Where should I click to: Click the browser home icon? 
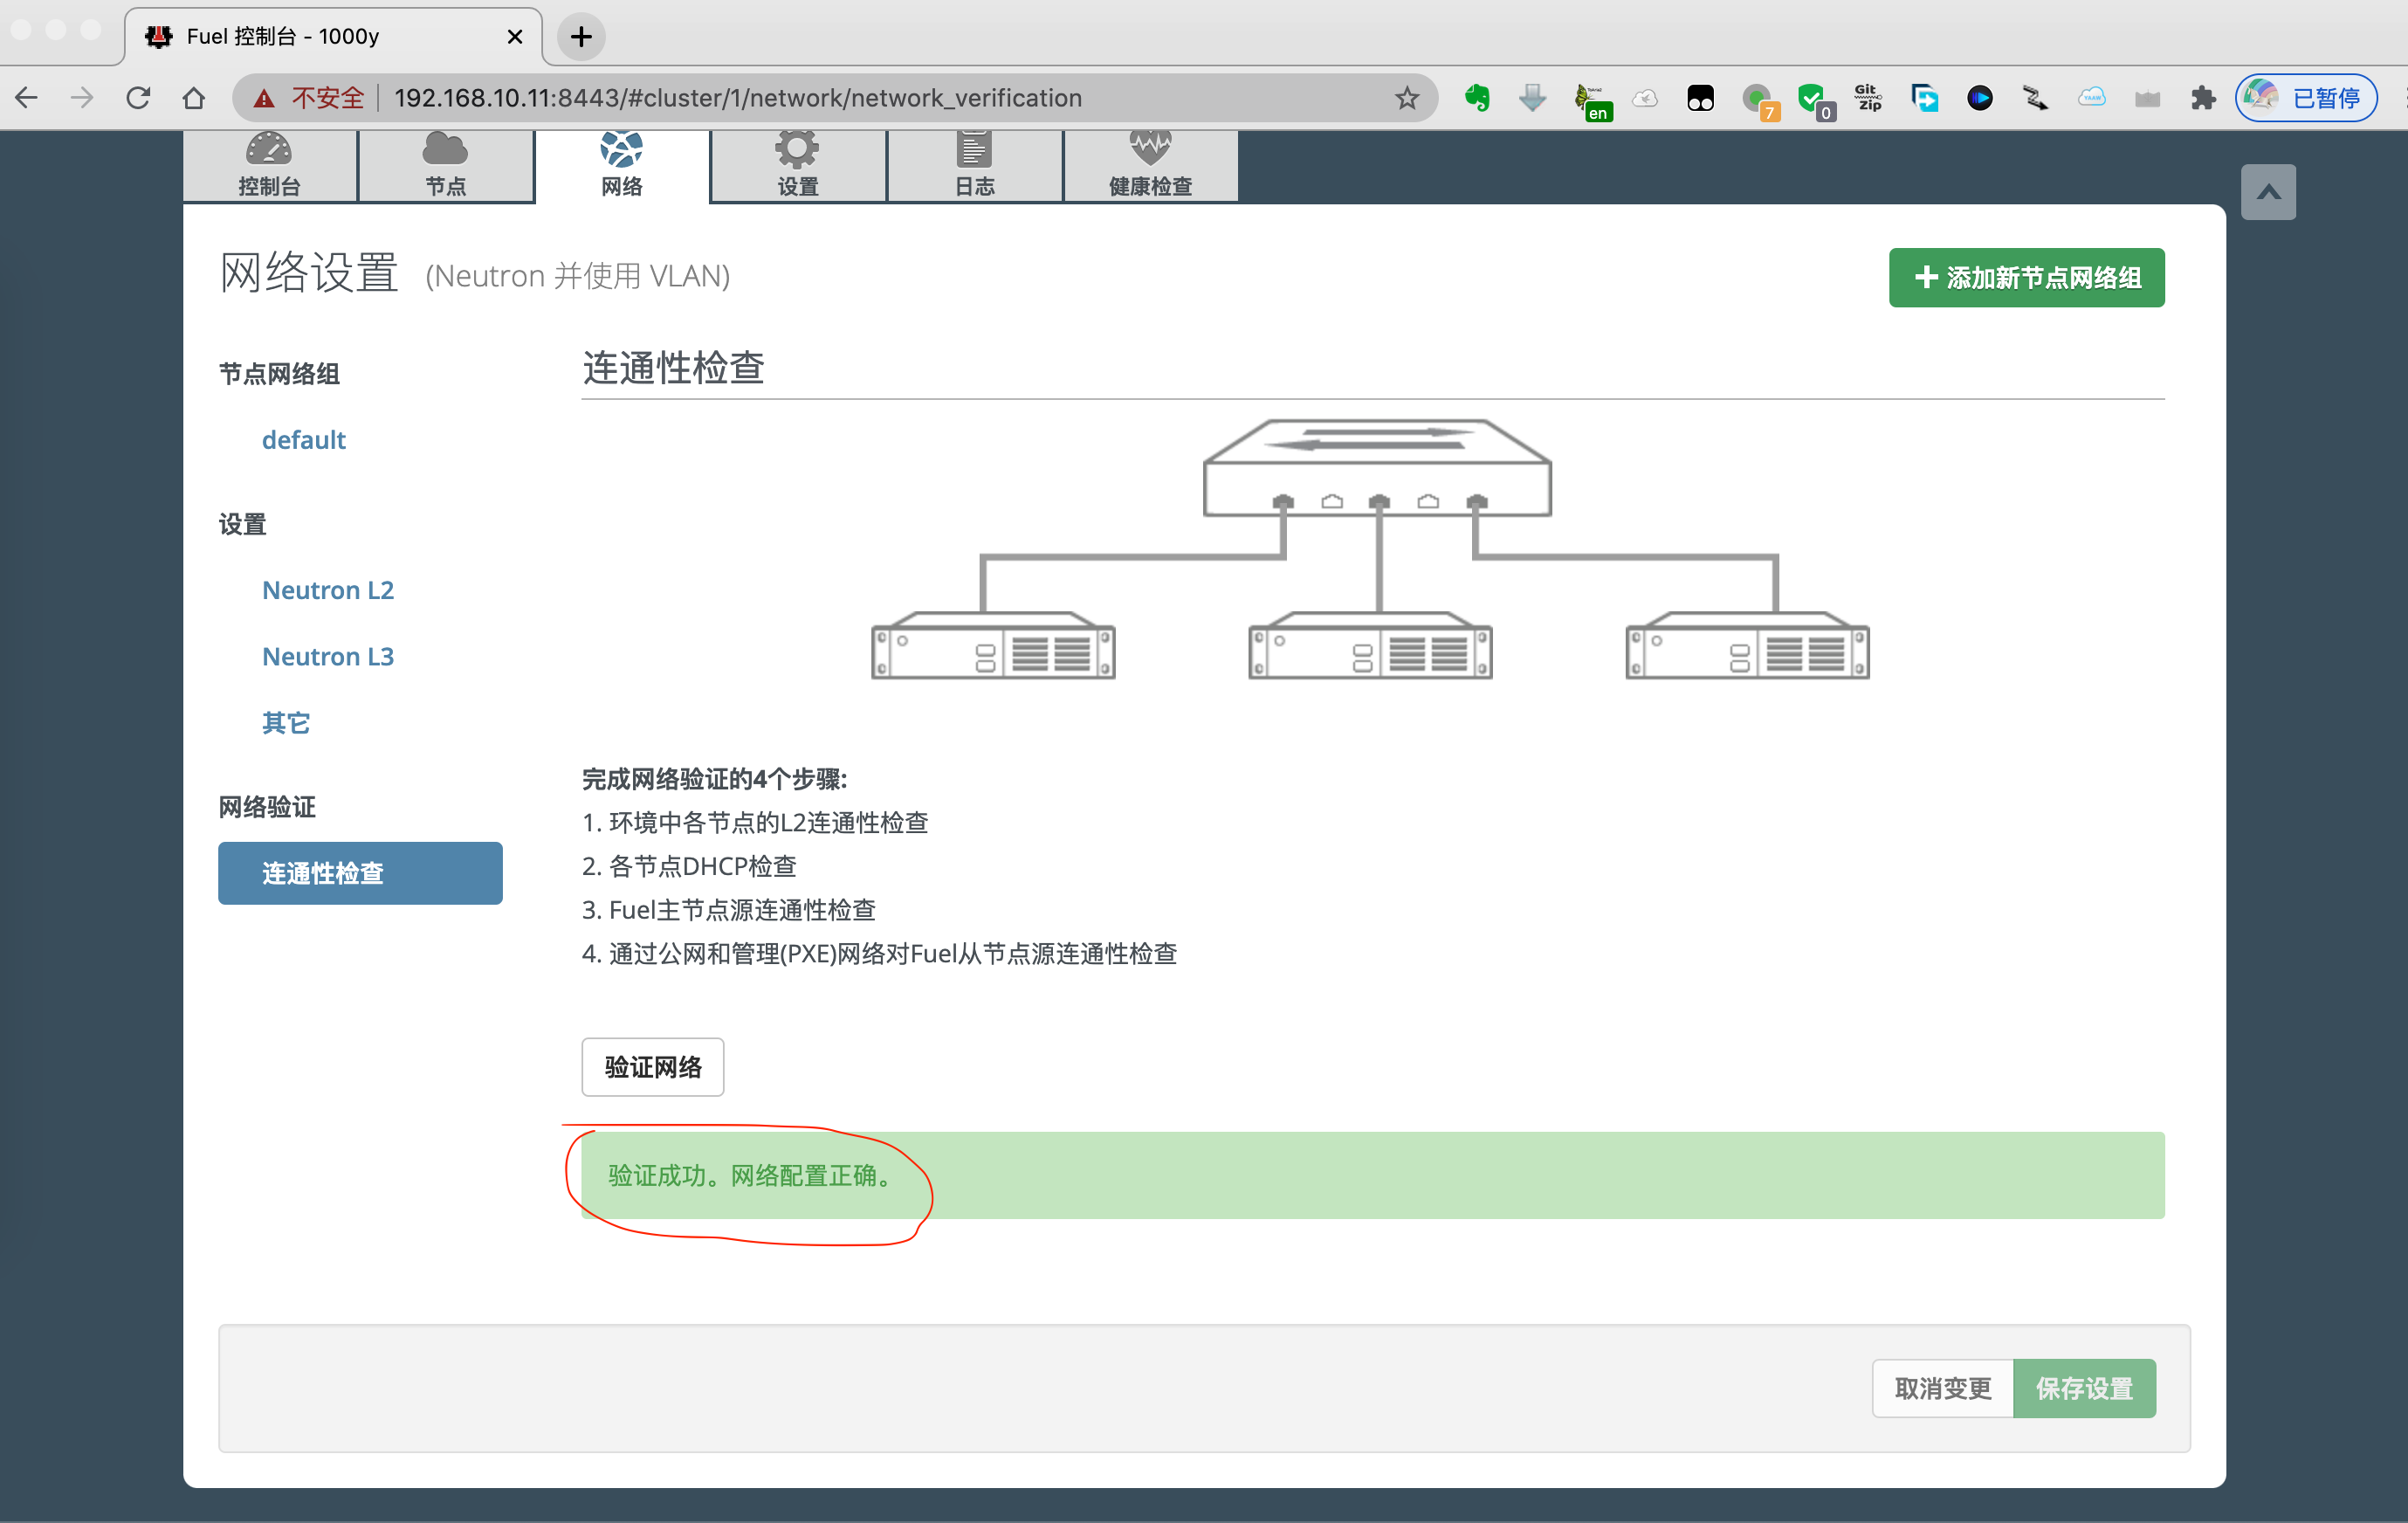click(x=194, y=98)
